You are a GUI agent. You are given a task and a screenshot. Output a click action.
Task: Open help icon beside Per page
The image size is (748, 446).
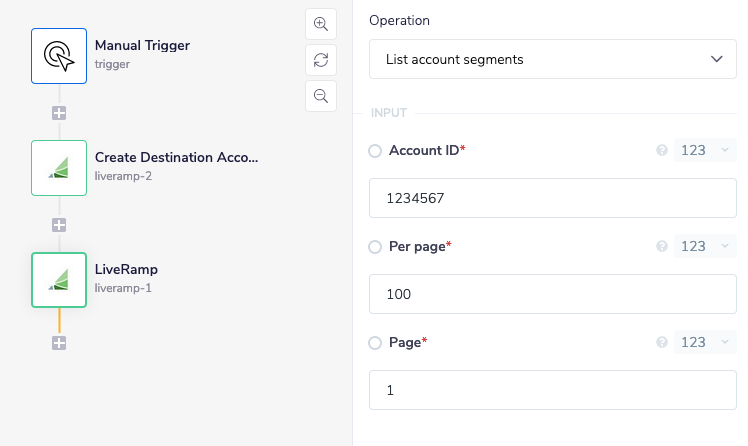661,246
